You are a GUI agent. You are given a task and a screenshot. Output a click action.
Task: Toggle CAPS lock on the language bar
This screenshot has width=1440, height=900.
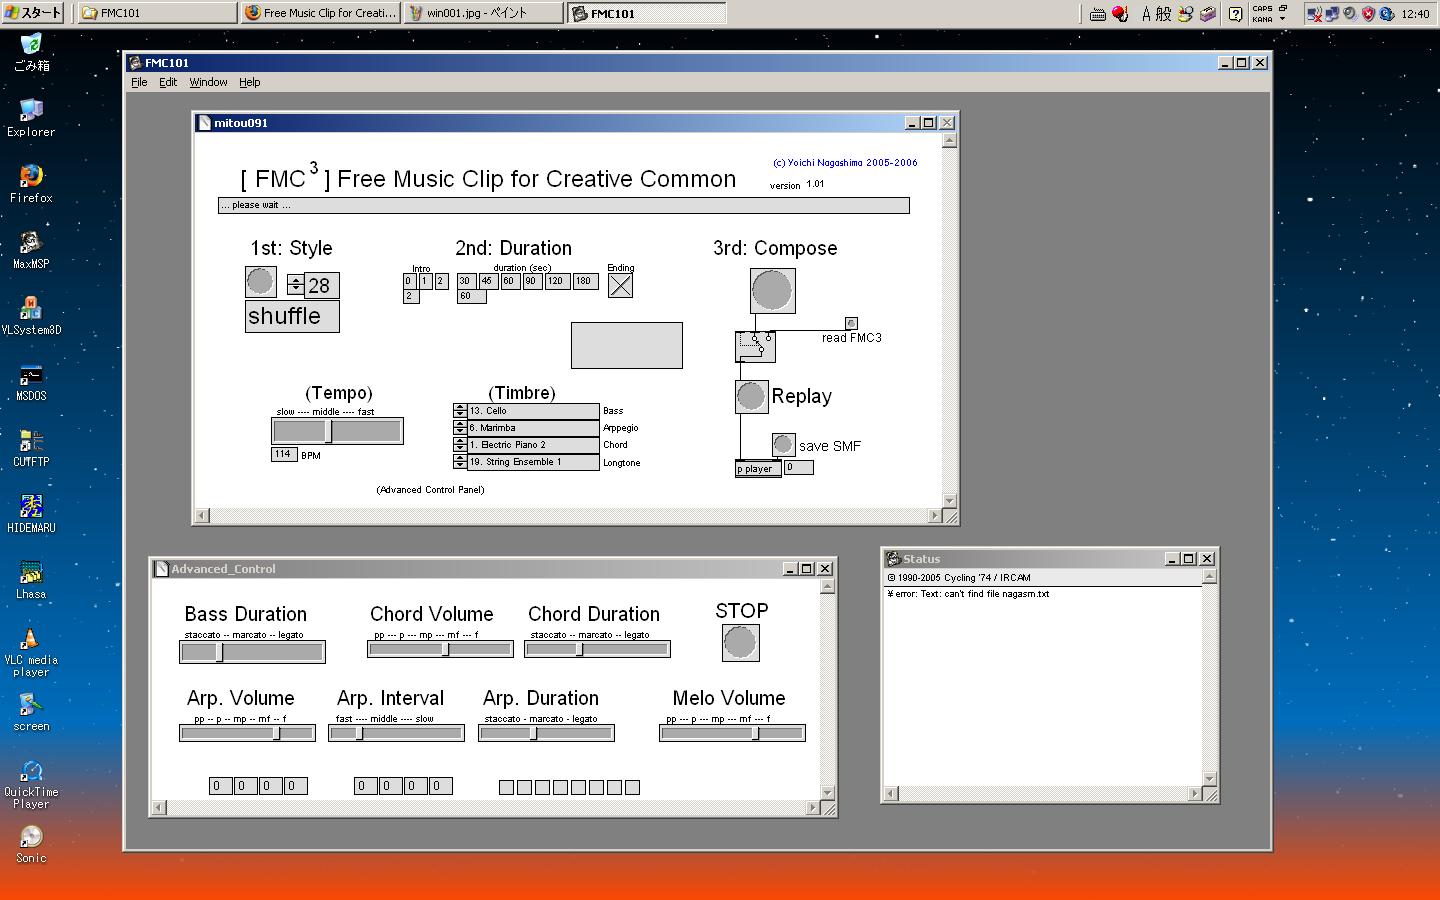coord(1263,9)
